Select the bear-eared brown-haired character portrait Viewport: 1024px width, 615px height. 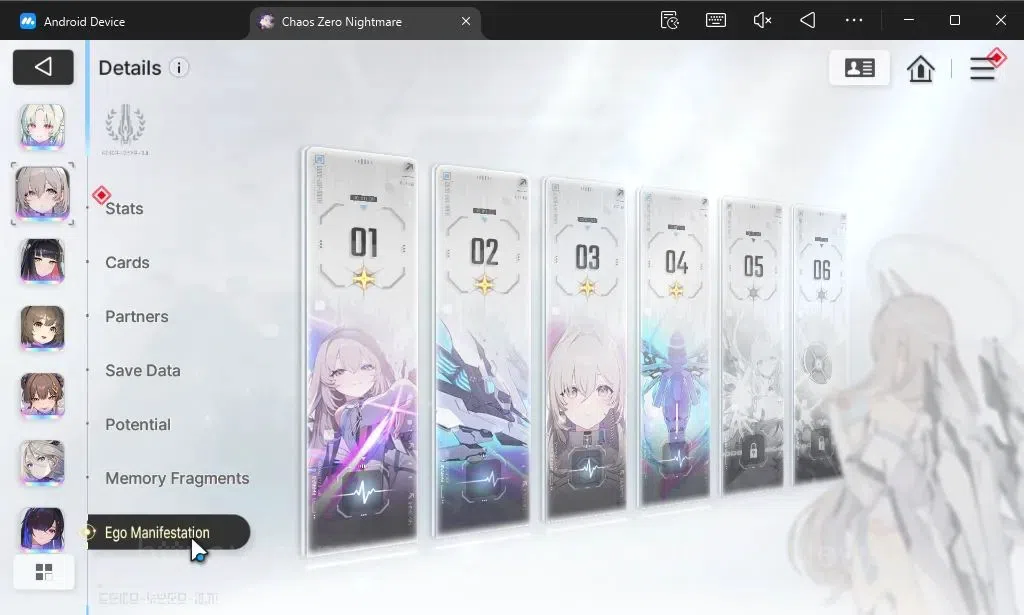point(42,395)
